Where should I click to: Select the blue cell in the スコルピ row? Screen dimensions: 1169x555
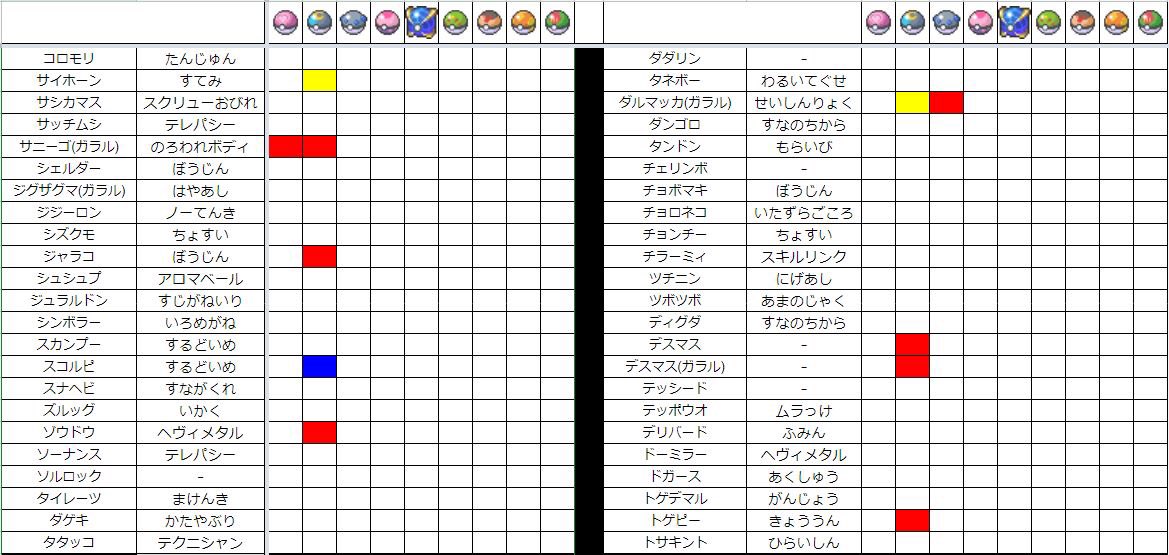(320, 366)
